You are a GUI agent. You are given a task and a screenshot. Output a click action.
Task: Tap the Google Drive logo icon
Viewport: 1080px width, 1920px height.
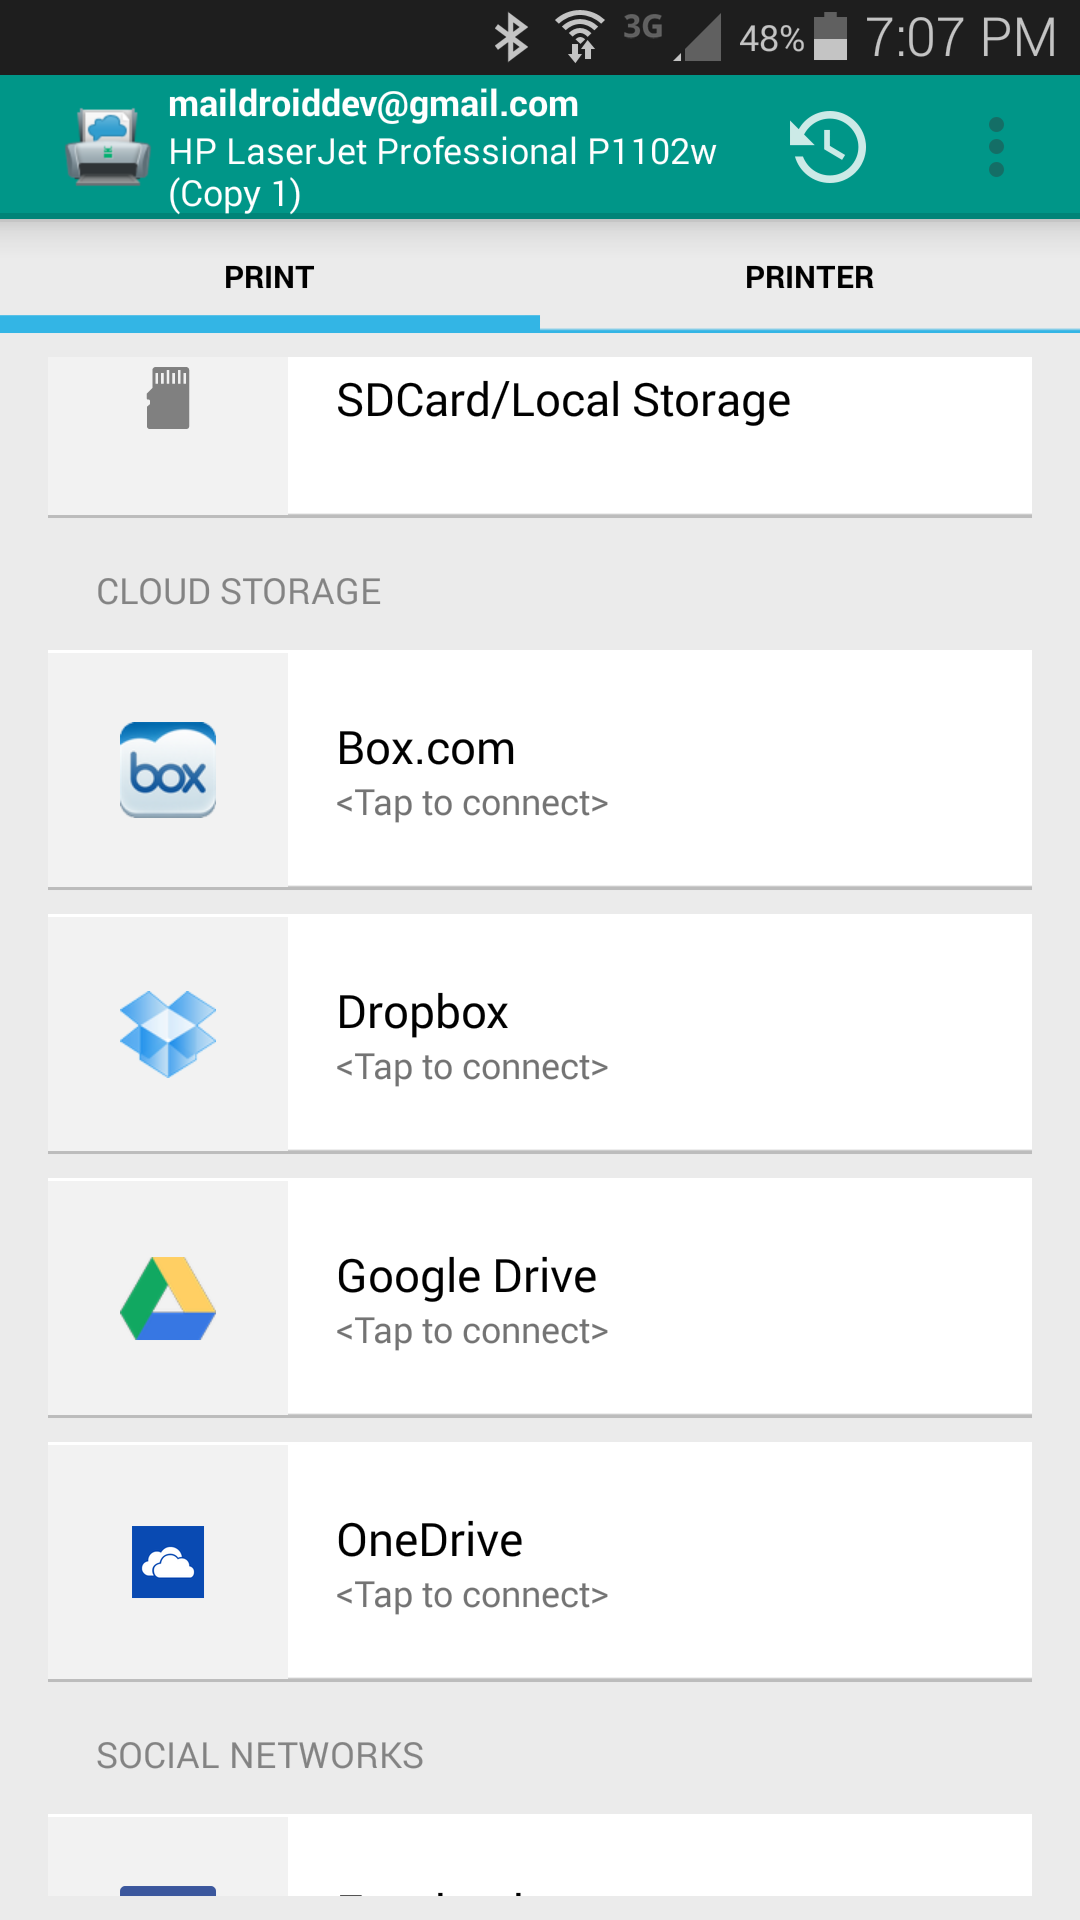pyautogui.click(x=168, y=1298)
